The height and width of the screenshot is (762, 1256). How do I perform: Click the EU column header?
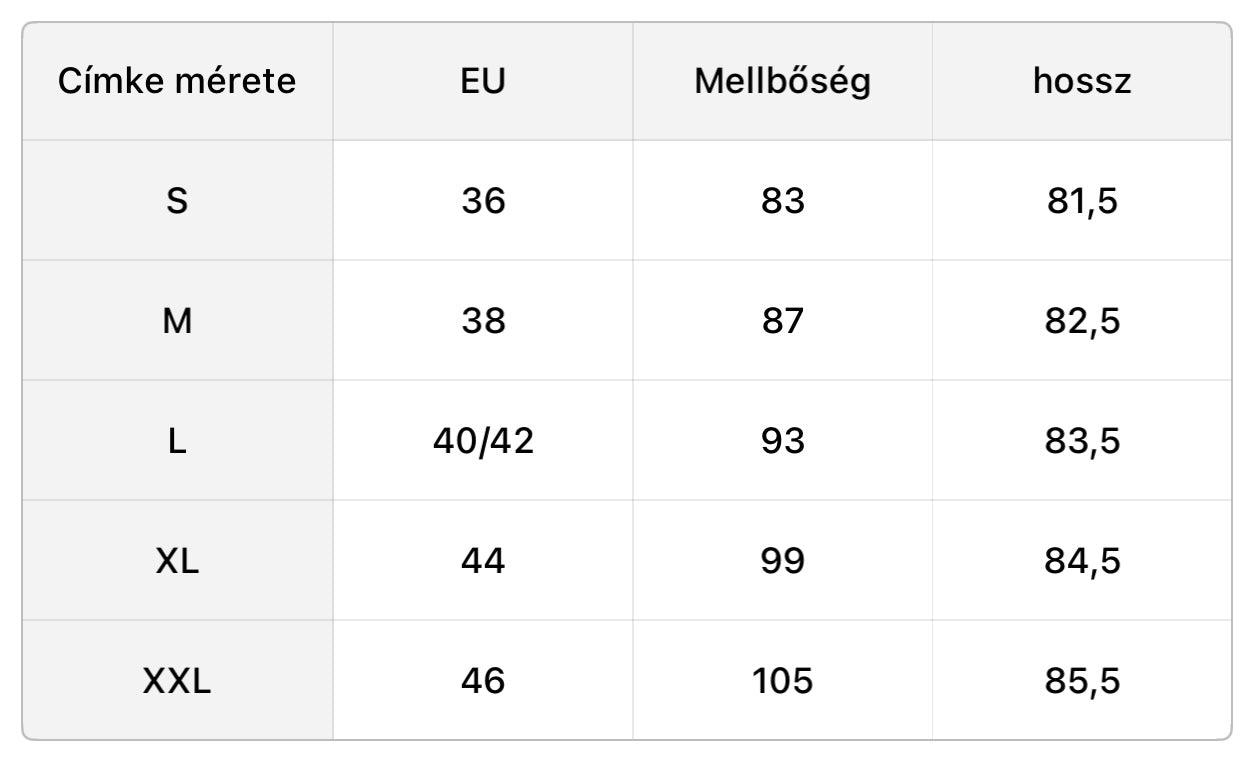[x=483, y=81]
